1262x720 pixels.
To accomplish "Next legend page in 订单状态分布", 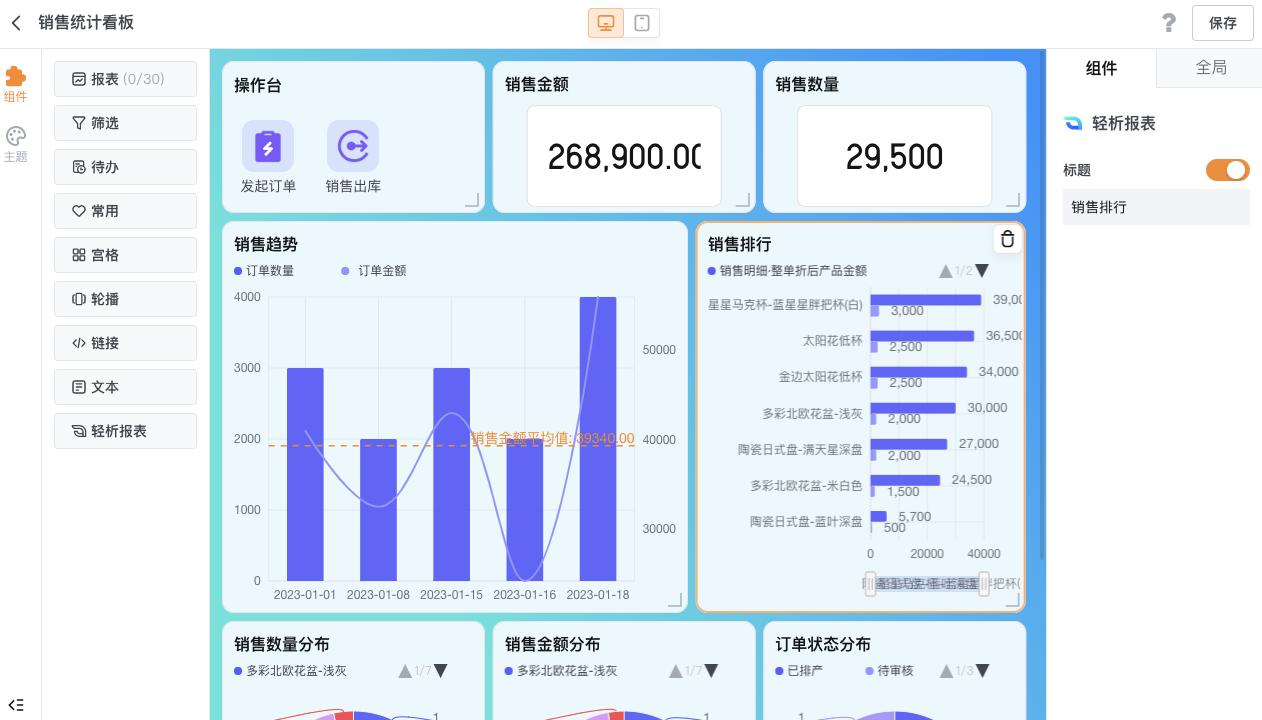I will [982, 671].
